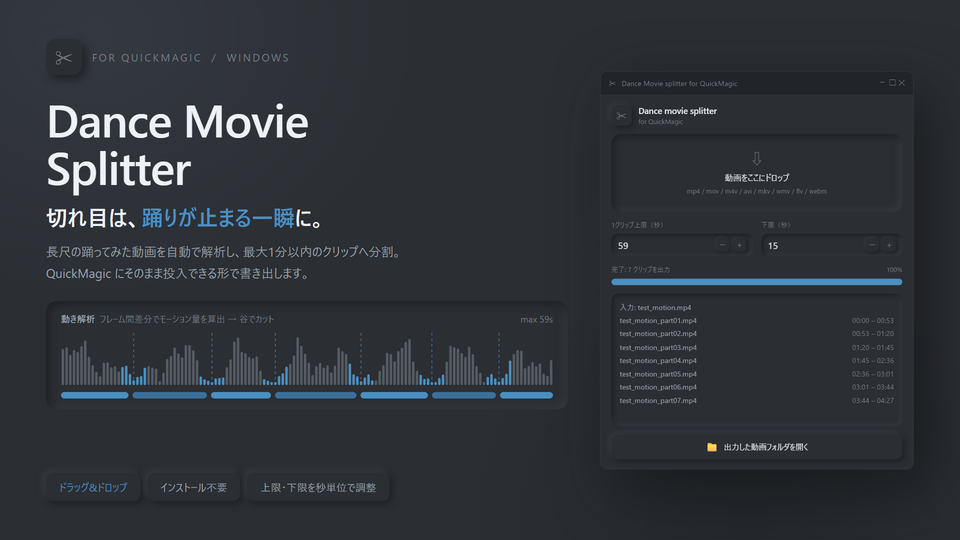Click the 03:44 – 04:27 time range
960x540 pixels.
point(872,400)
